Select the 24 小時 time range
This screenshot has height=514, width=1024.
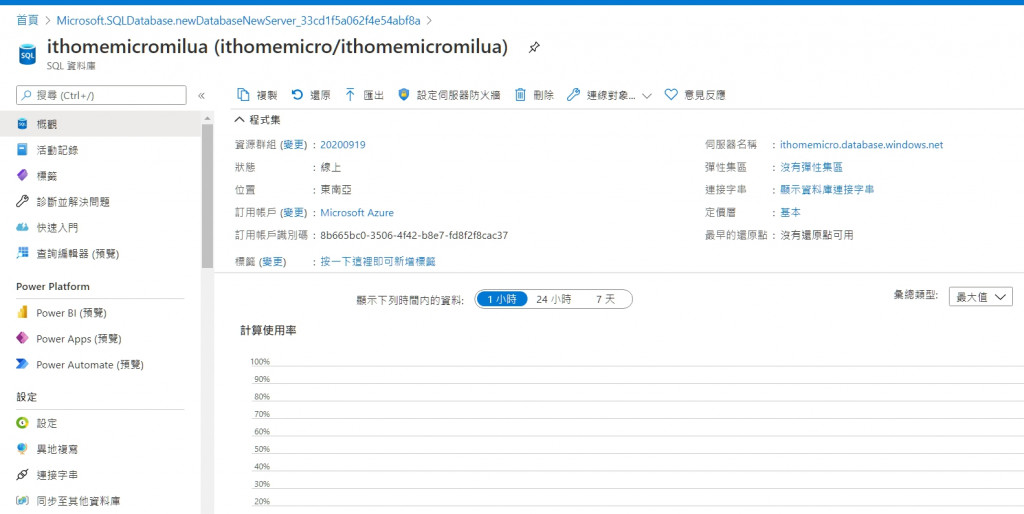click(x=554, y=299)
